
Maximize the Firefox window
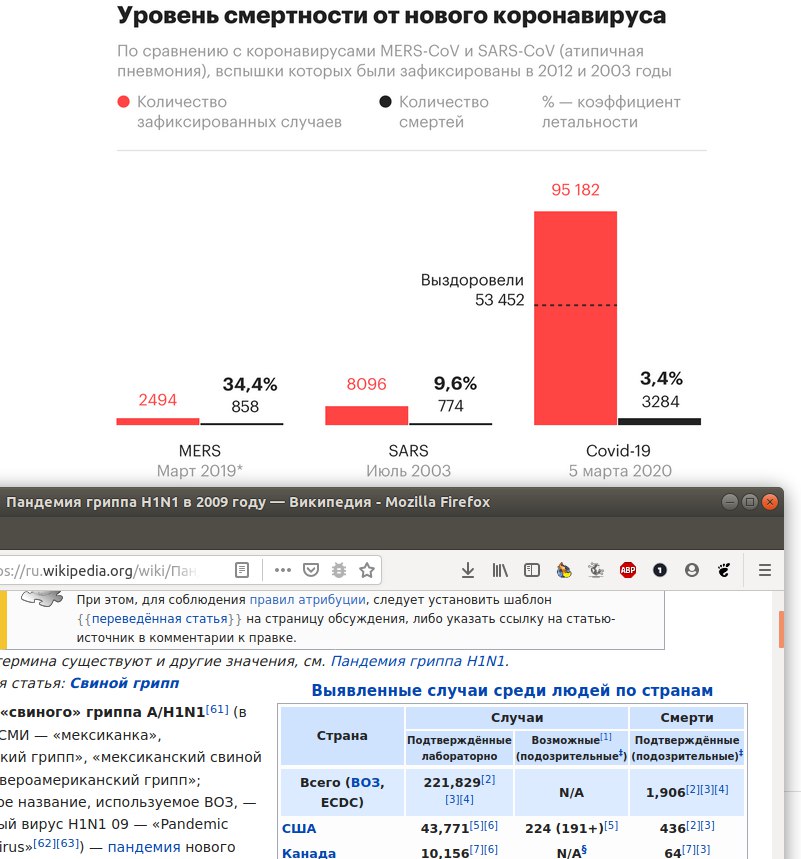coord(749,502)
